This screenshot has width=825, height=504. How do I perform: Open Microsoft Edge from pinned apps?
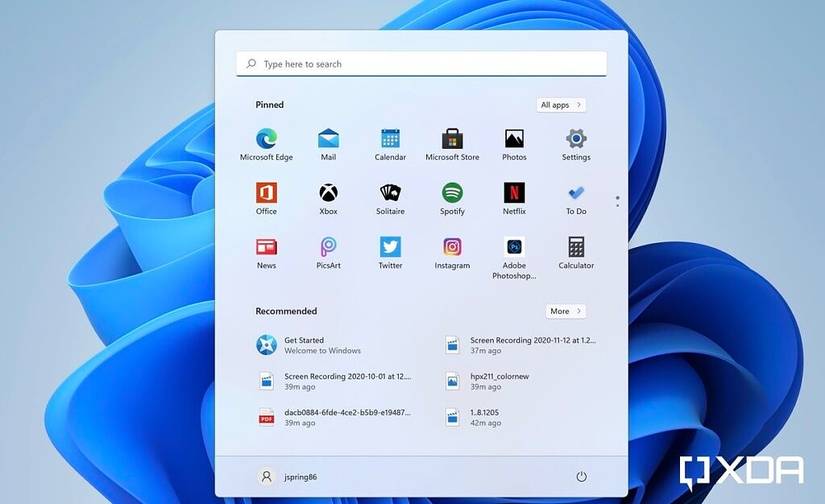266,145
